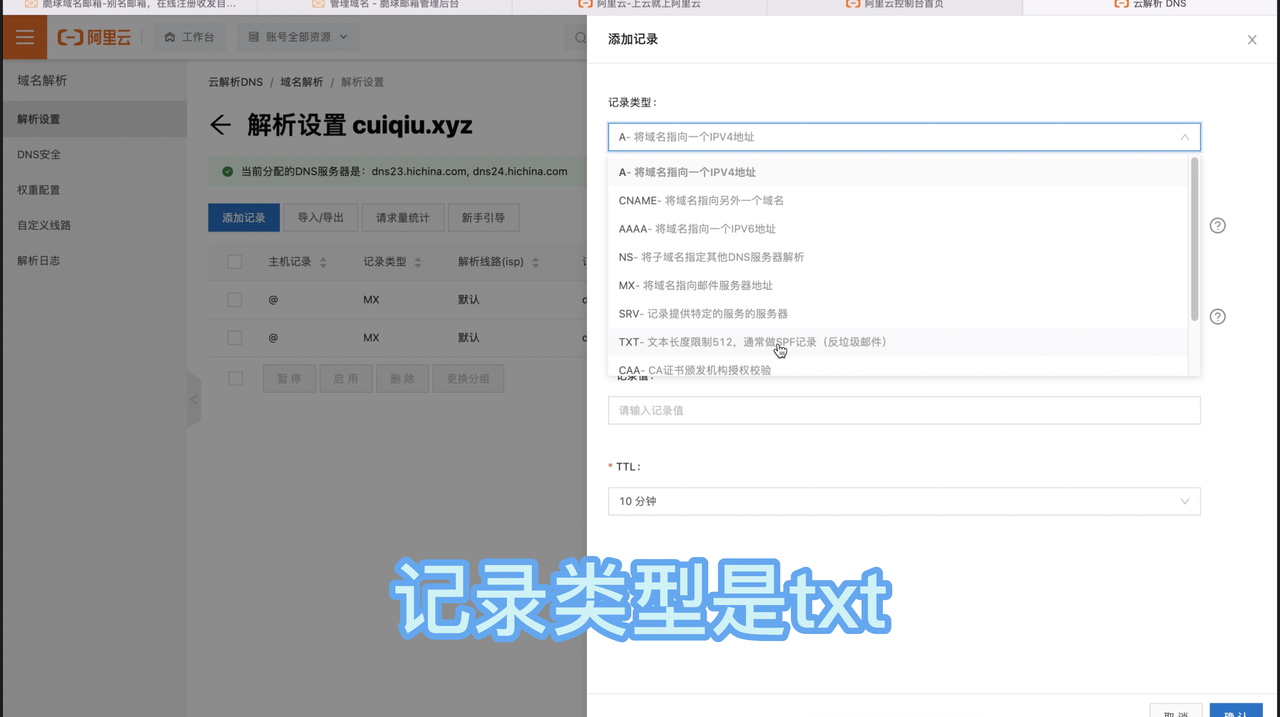The height and width of the screenshot is (717, 1280).
Task: Switch to 阿里云-上云就上阿里云 browser tab
Action: click(639, 5)
